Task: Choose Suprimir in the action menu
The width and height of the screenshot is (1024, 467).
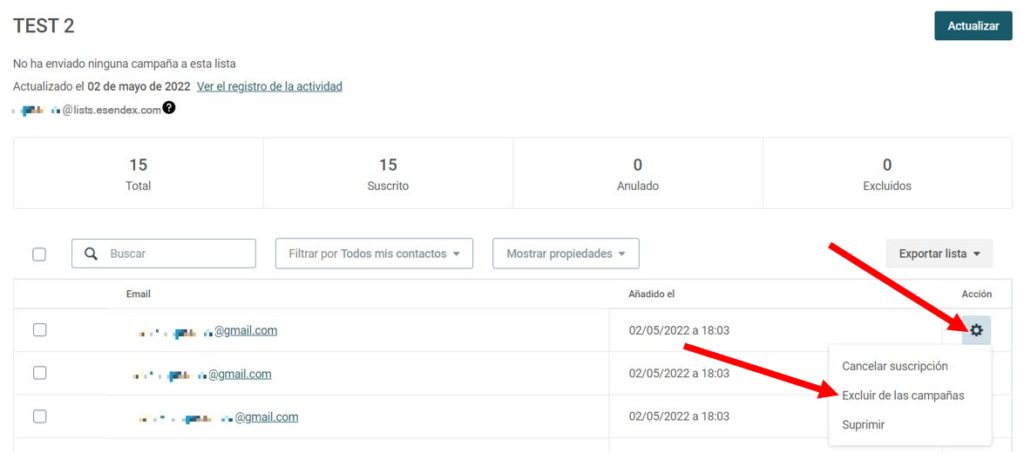Action: click(863, 425)
